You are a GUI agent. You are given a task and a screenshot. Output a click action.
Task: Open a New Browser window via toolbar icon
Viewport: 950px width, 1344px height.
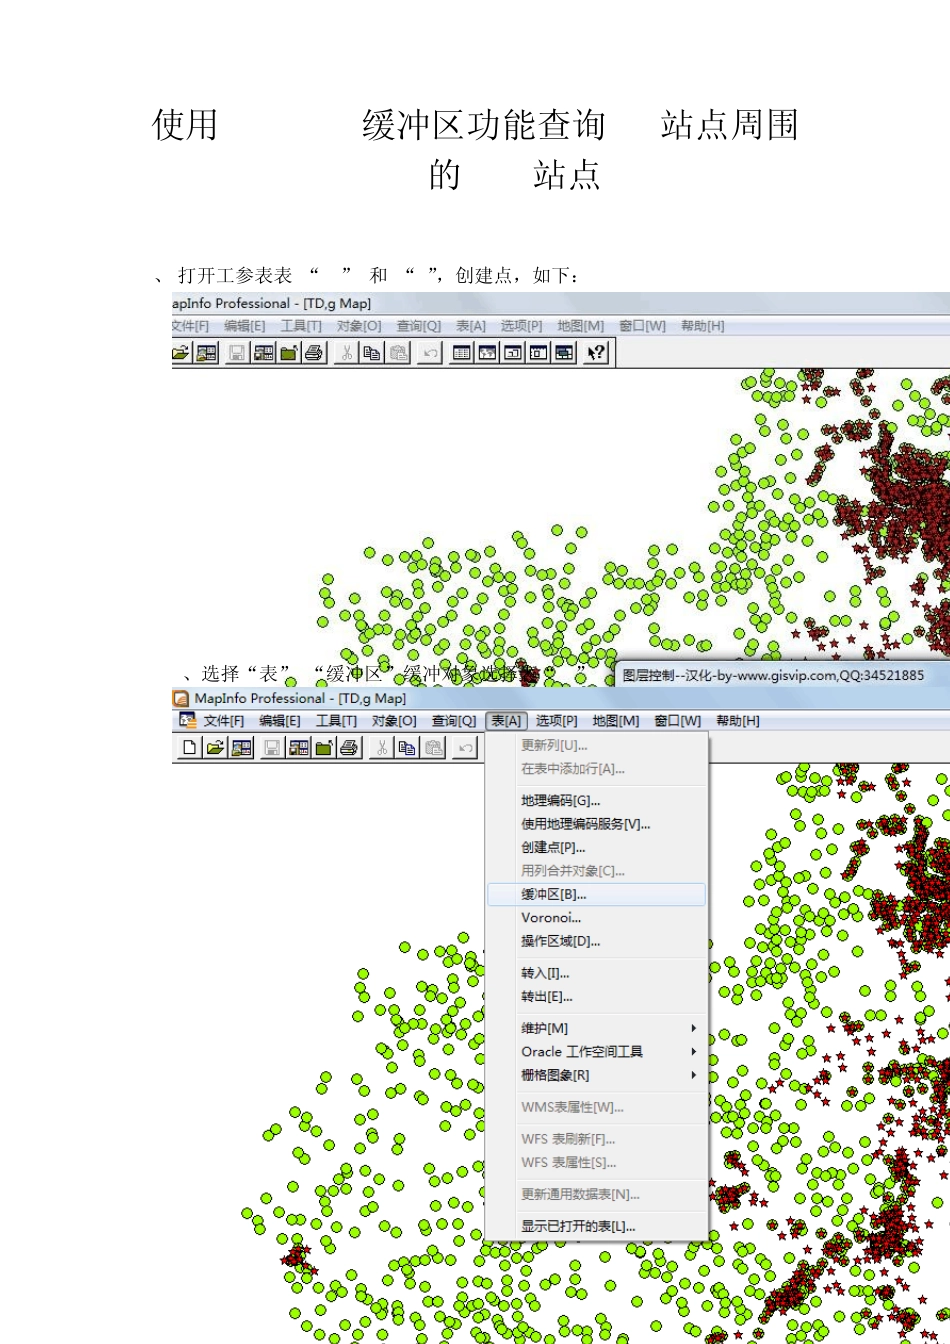tap(461, 352)
